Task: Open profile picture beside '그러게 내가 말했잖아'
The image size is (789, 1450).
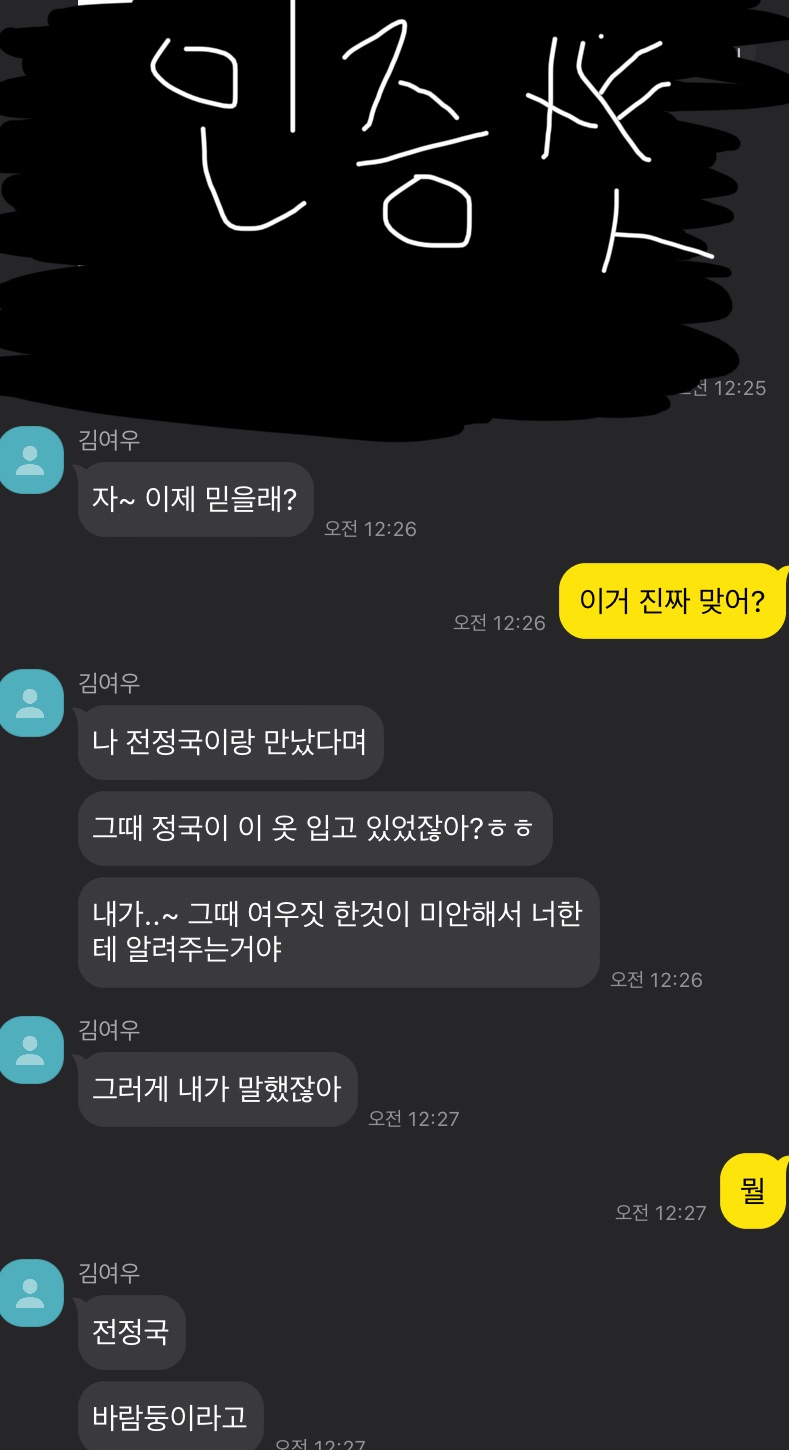Action: pyautogui.click(x=31, y=1050)
